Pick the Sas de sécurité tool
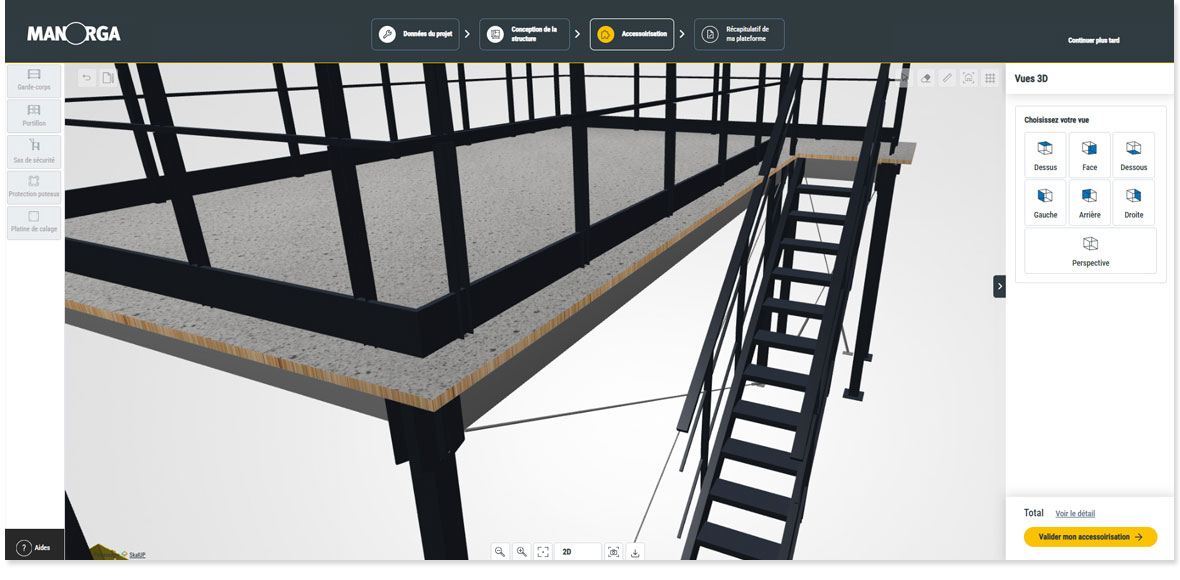This screenshot has width=1180, height=580. pos(34,151)
